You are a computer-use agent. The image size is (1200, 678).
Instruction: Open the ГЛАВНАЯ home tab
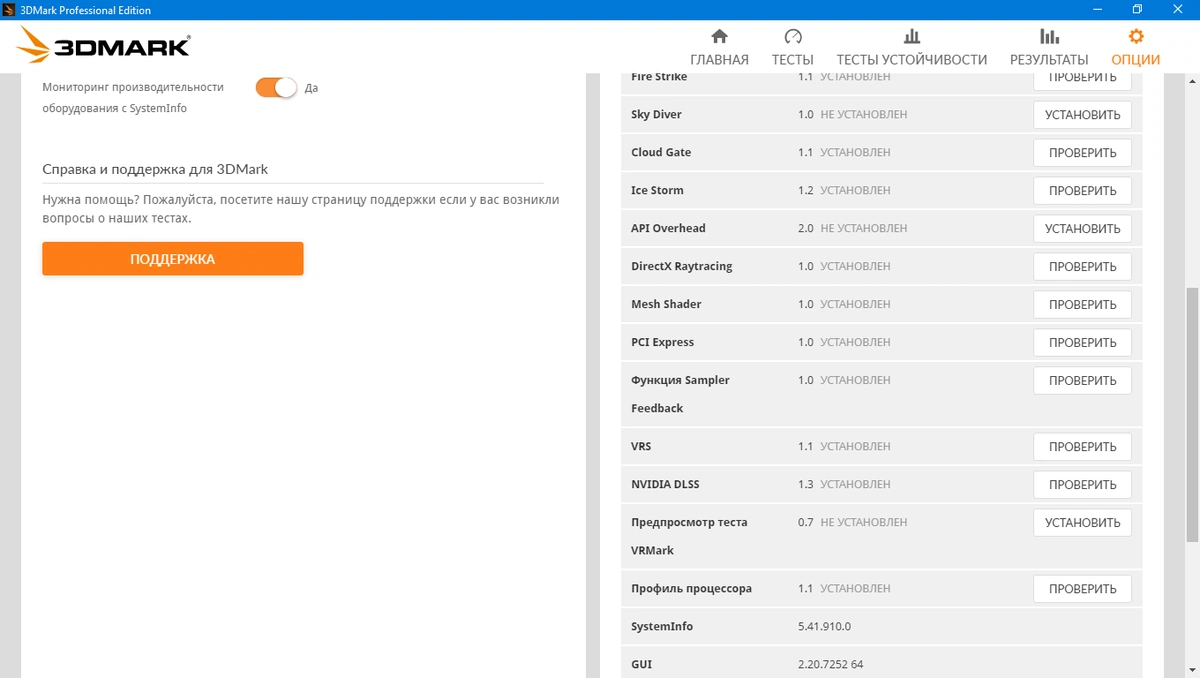719,47
